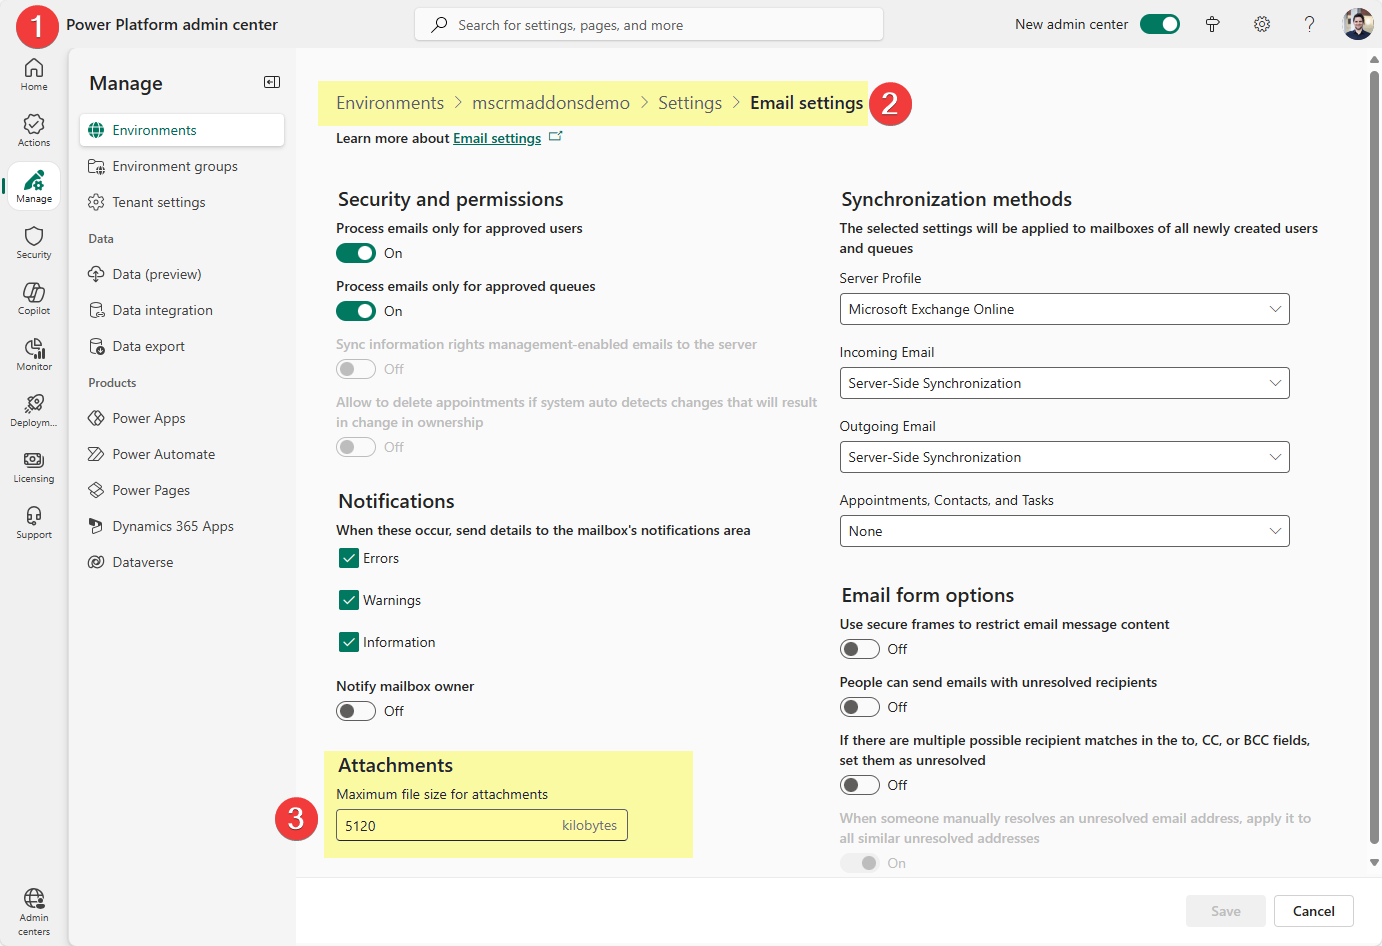Click the Cancel button
Viewport: 1382px width, 946px height.
click(x=1313, y=911)
